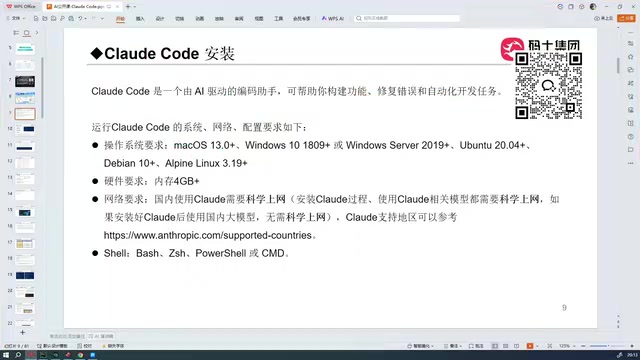
Task: Close the Claude Code document tab
Action: click(x=118, y=7)
